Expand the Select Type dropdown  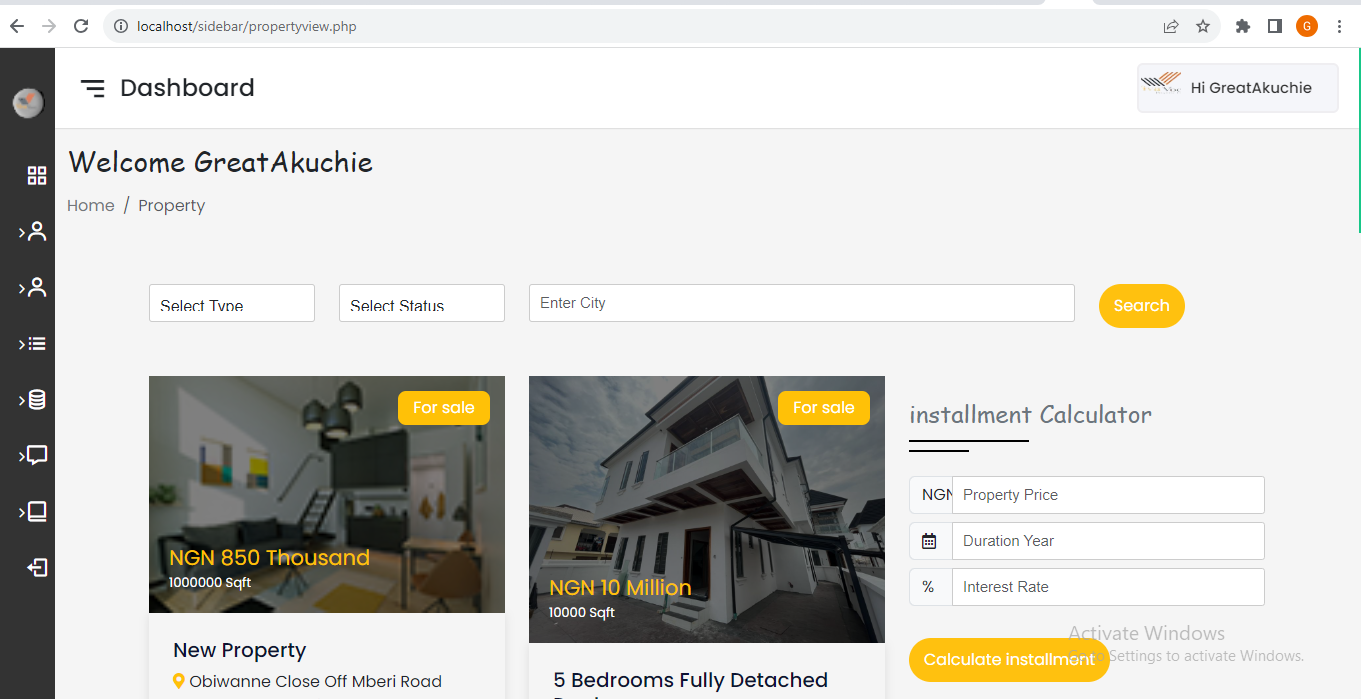click(x=232, y=304)
